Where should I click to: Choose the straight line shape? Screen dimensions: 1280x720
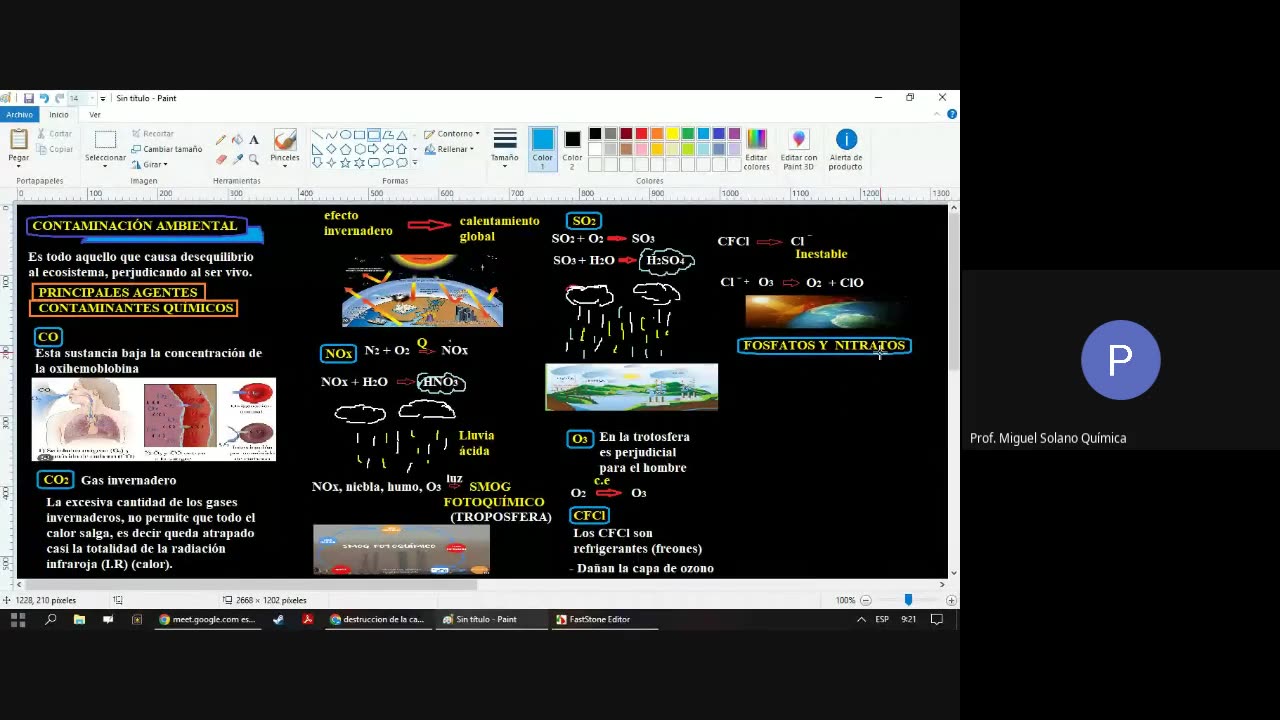point(317,135)
